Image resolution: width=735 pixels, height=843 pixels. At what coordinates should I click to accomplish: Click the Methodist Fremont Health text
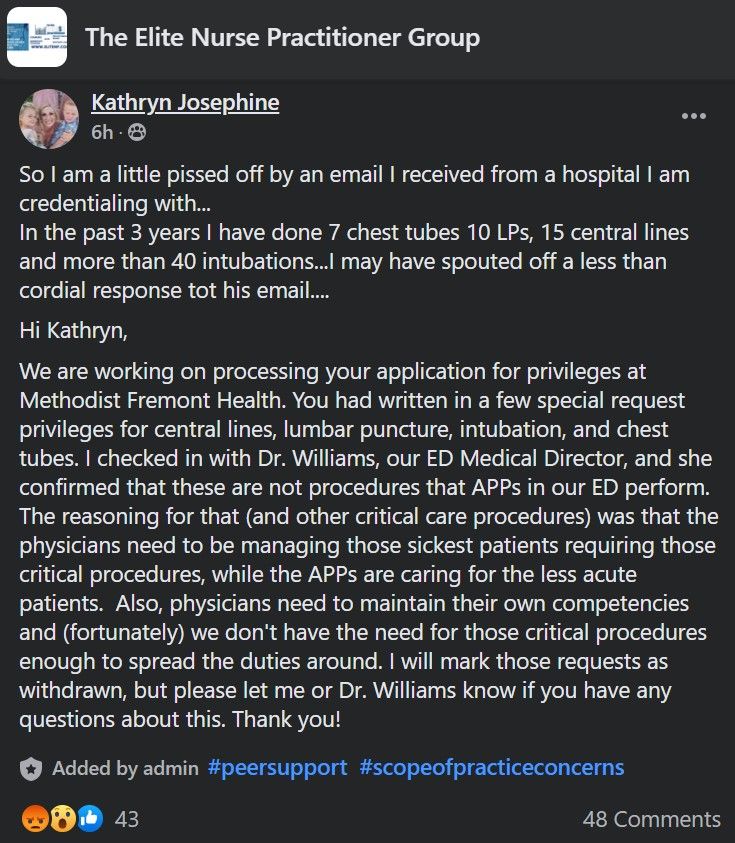coord(151,401)
